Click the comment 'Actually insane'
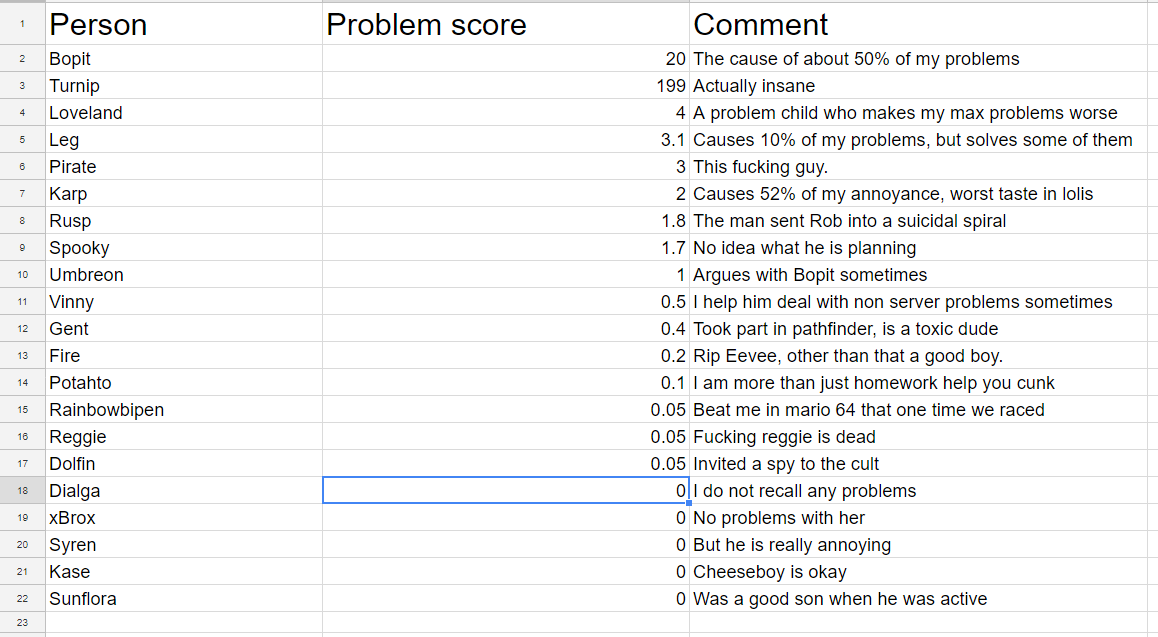 click(x=754, y=86)
